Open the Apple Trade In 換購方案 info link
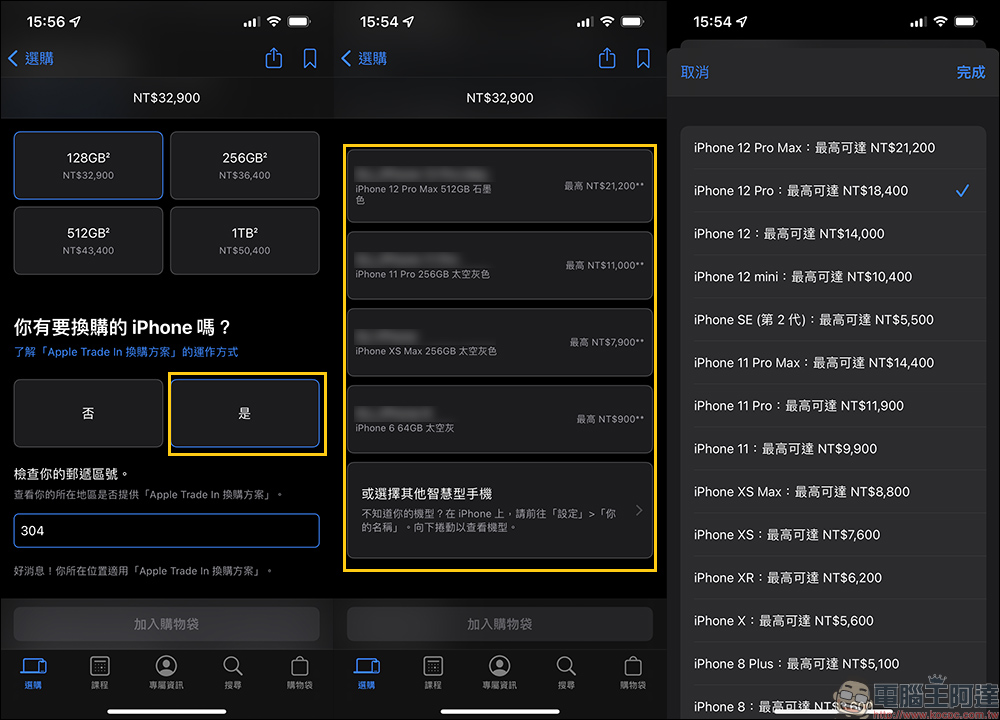This screenshot has height=720, width=1000. (x=126, y=352)
